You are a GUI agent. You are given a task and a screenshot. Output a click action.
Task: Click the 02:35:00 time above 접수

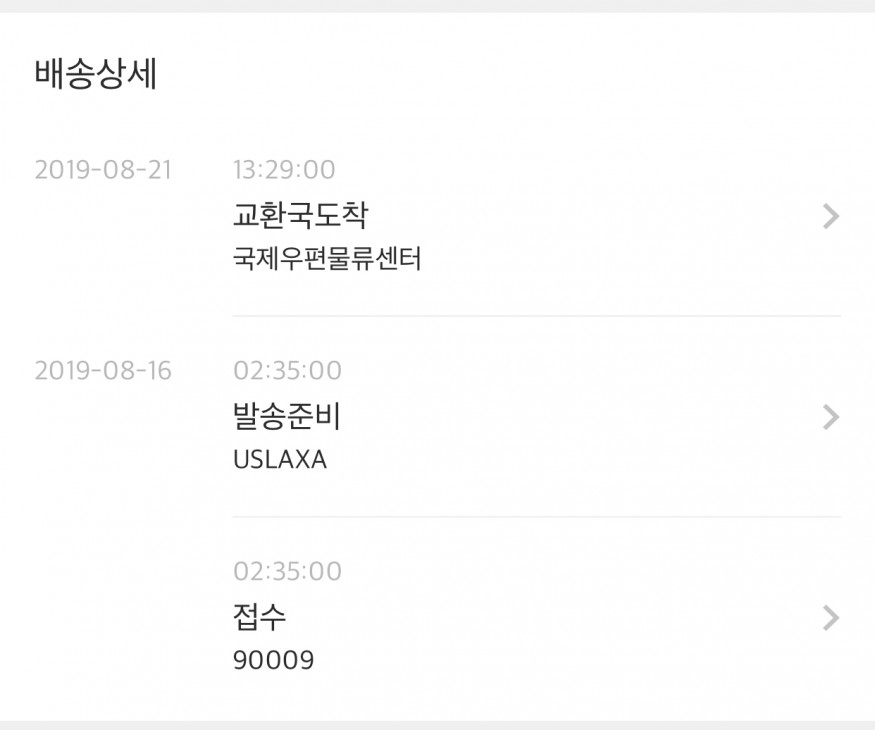[287, 572]
